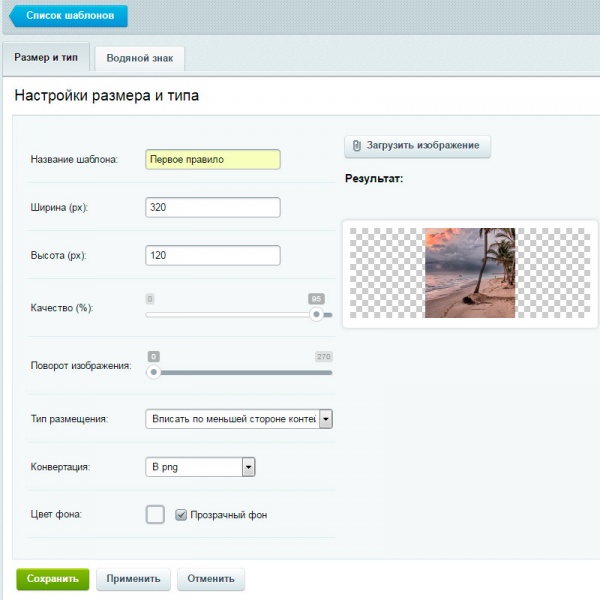Image resolution: width=600 pixels, height=600 pixels.
Task: Go back to Список шаблонов
Action: (68, 16)
